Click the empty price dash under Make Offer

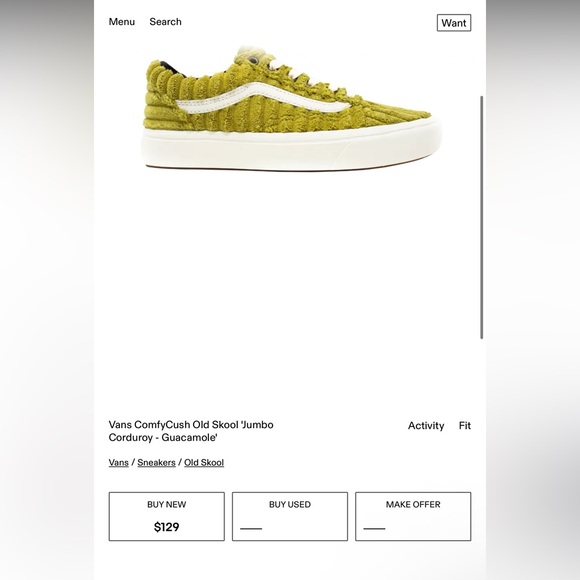click(x=374, y=529)
